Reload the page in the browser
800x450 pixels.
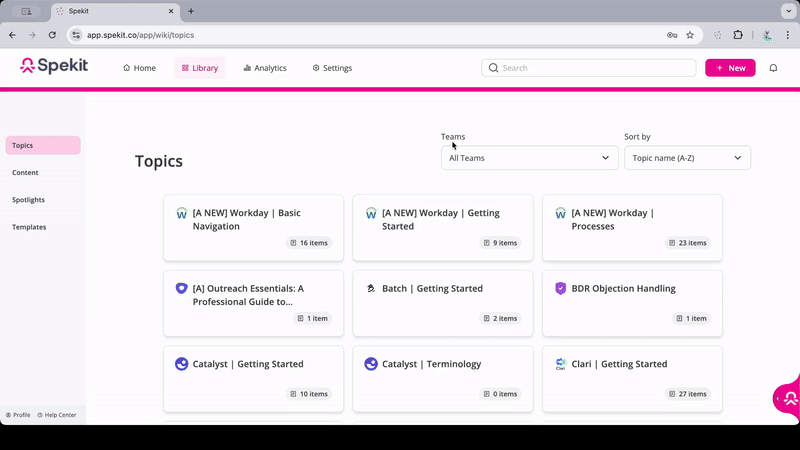(52, 35)
